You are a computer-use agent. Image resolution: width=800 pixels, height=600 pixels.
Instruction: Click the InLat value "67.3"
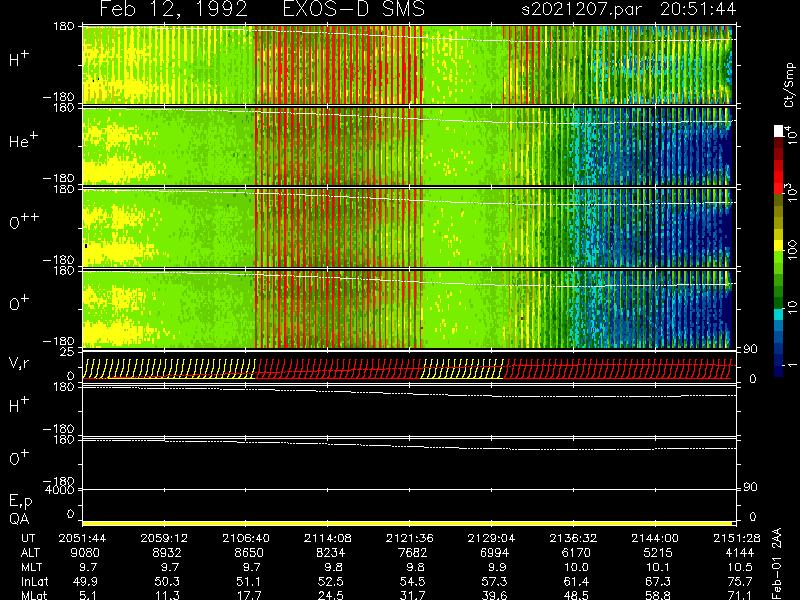[x=658, y=582]
